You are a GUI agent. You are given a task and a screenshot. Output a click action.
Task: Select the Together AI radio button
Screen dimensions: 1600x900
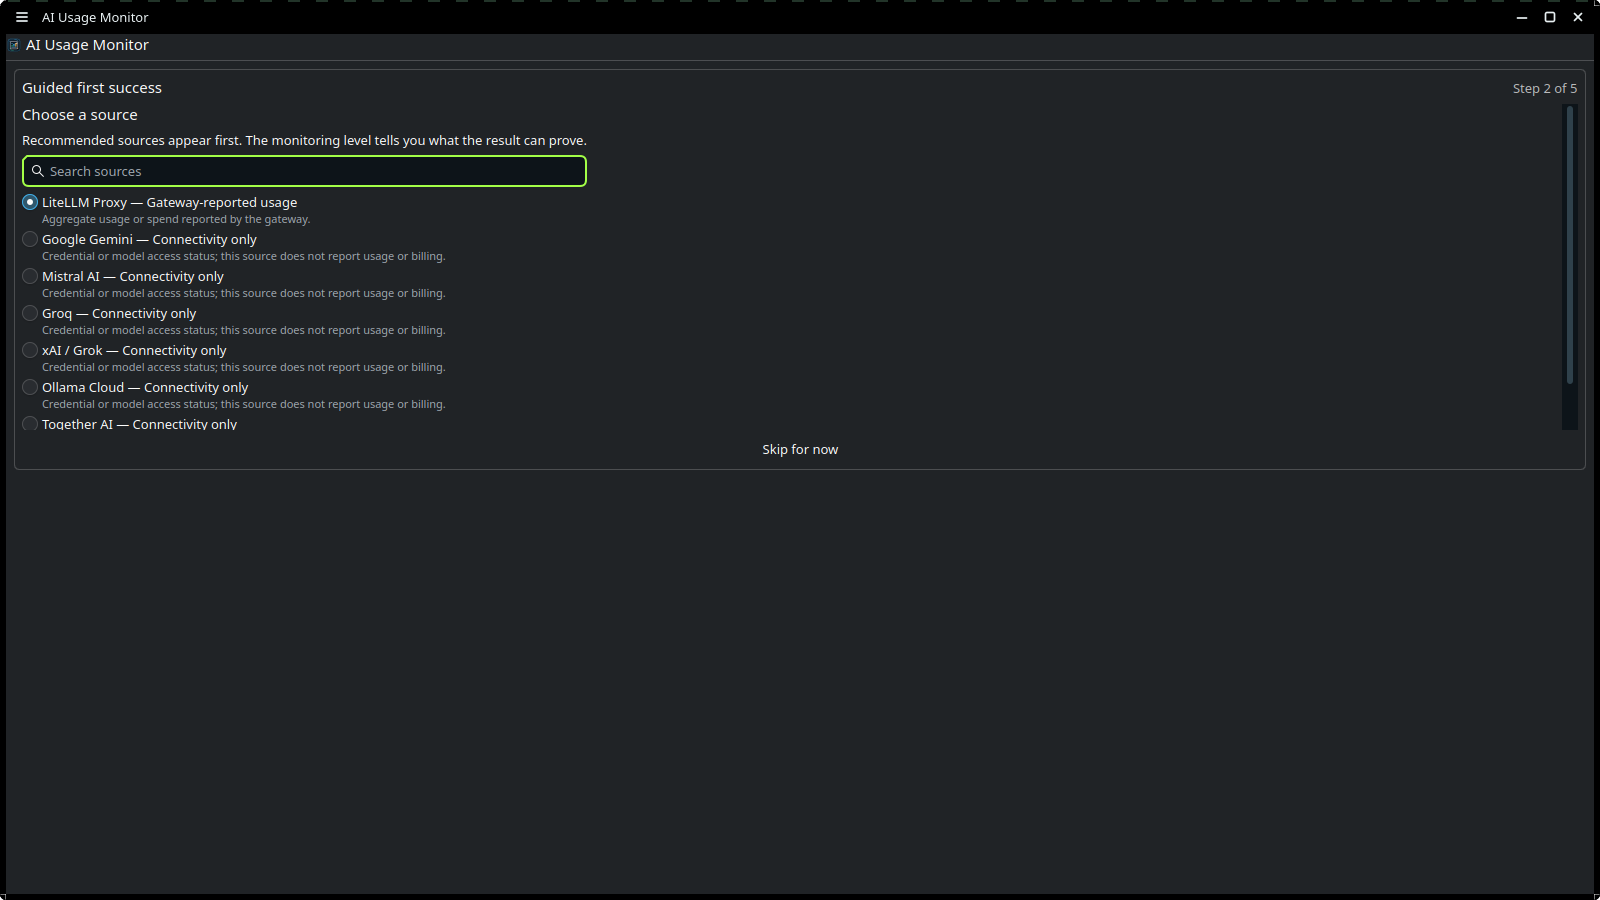click(30, 424)
